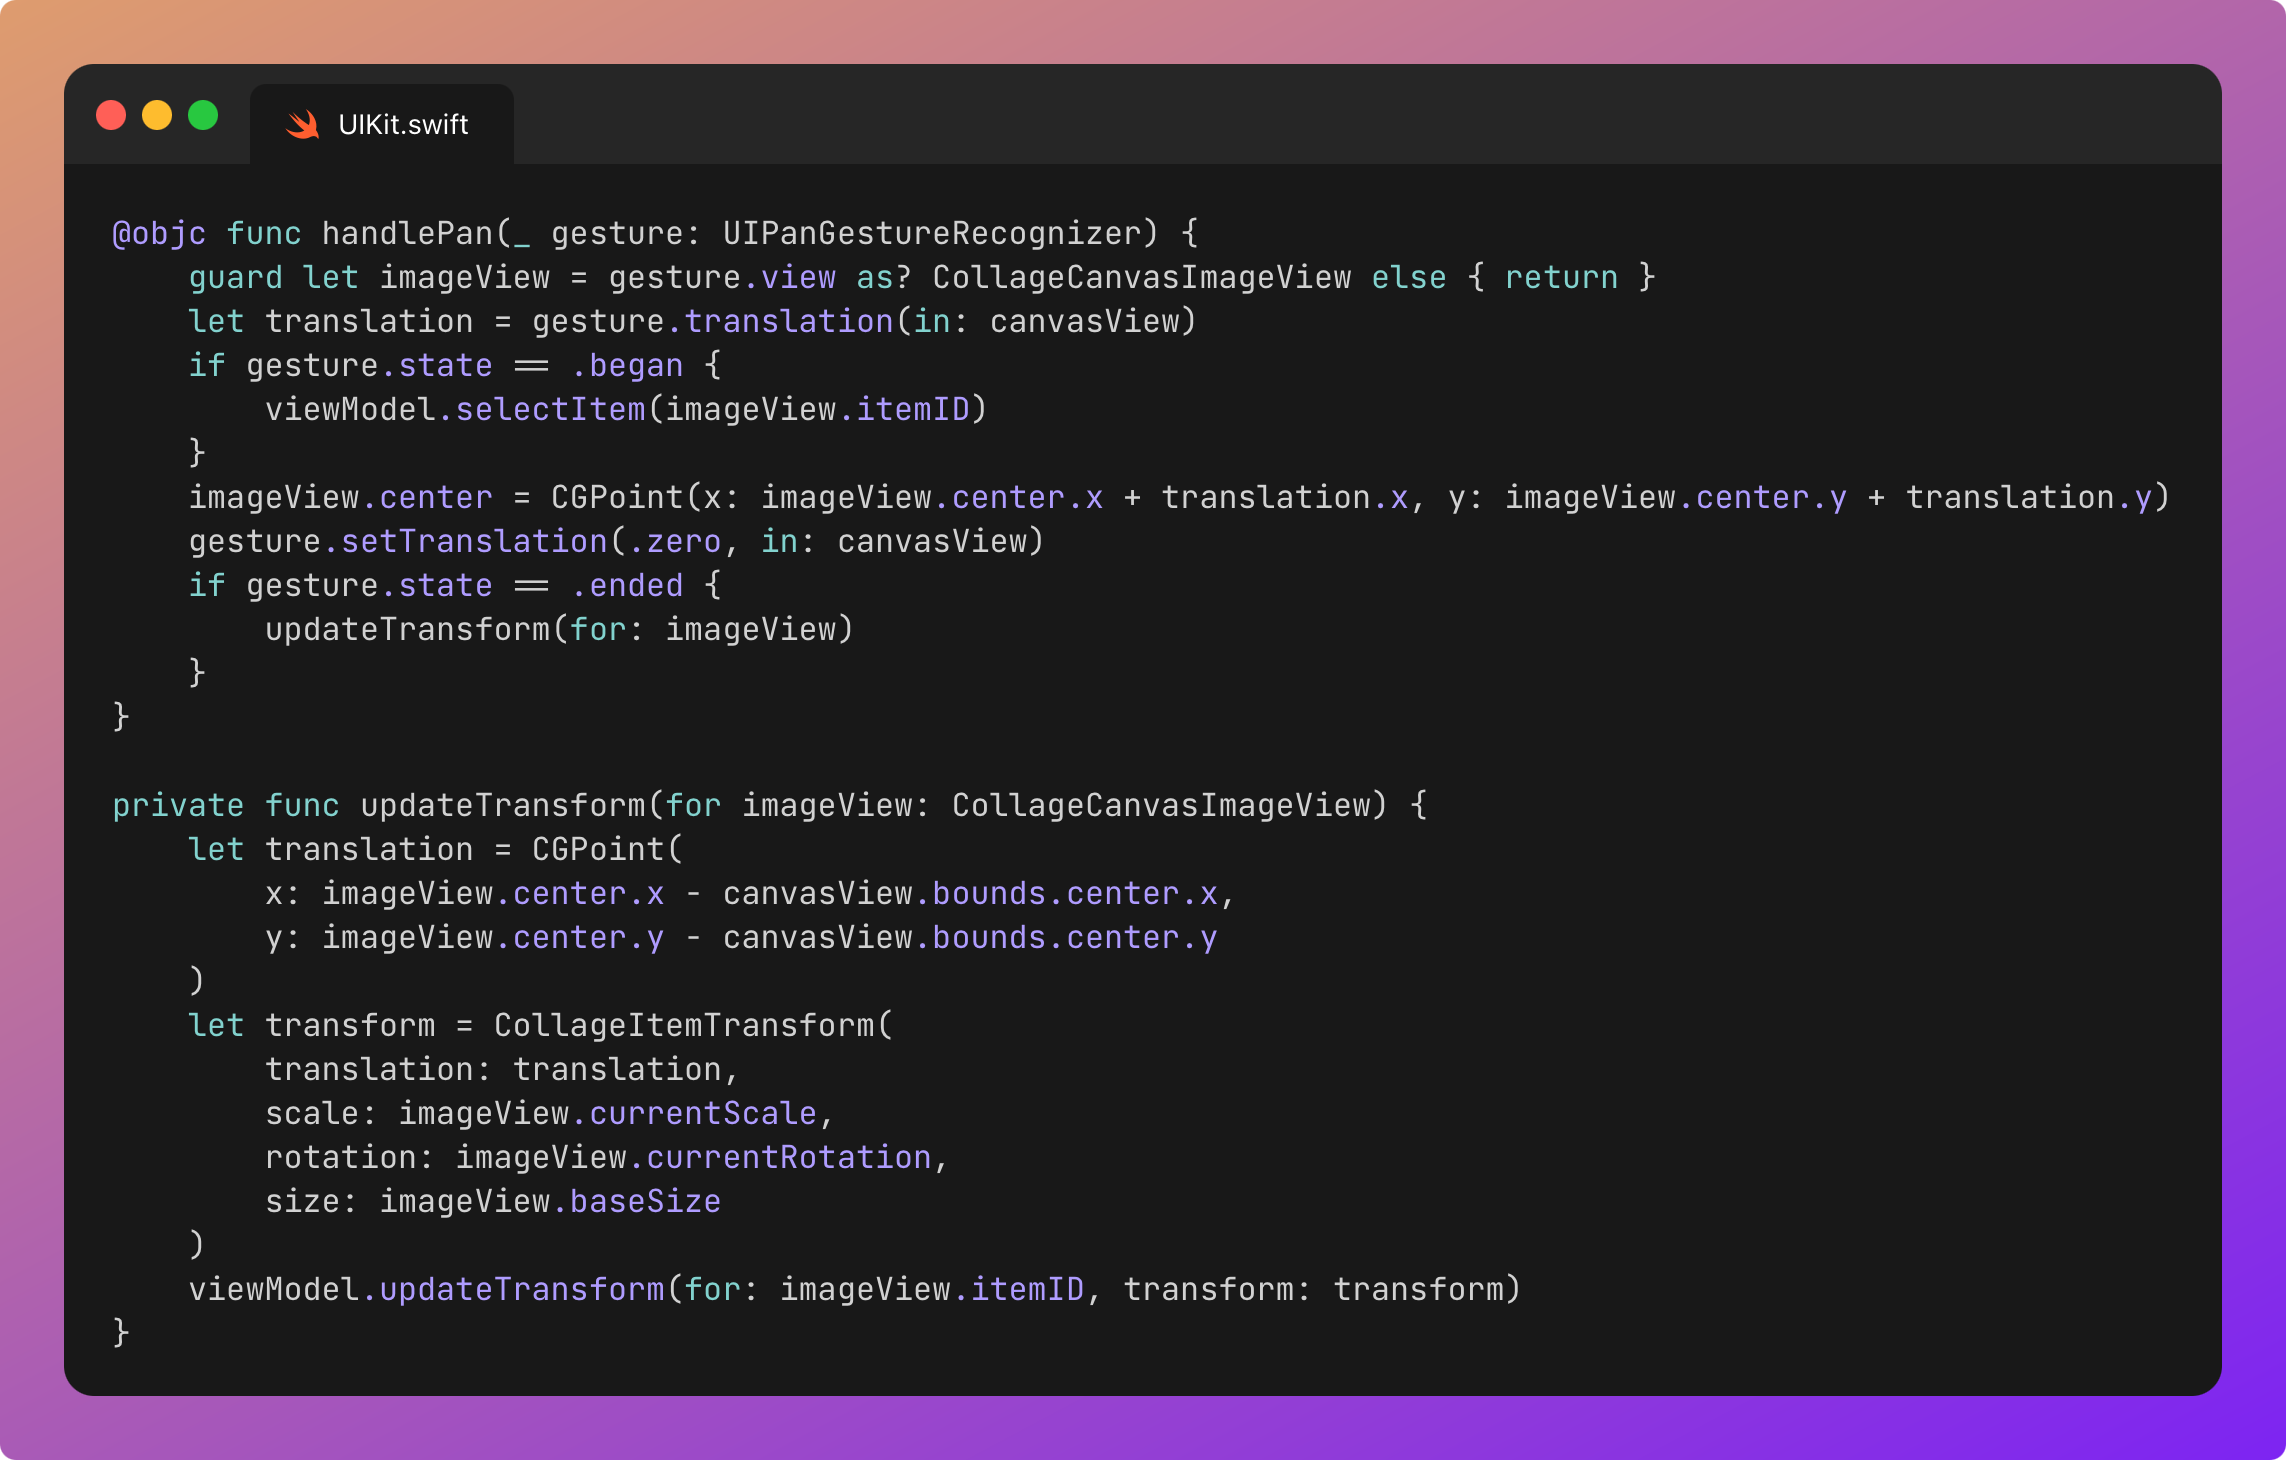Click selectItem method call
The width and height of the screenshot is (2286, 1460).
tap(550, 409)
